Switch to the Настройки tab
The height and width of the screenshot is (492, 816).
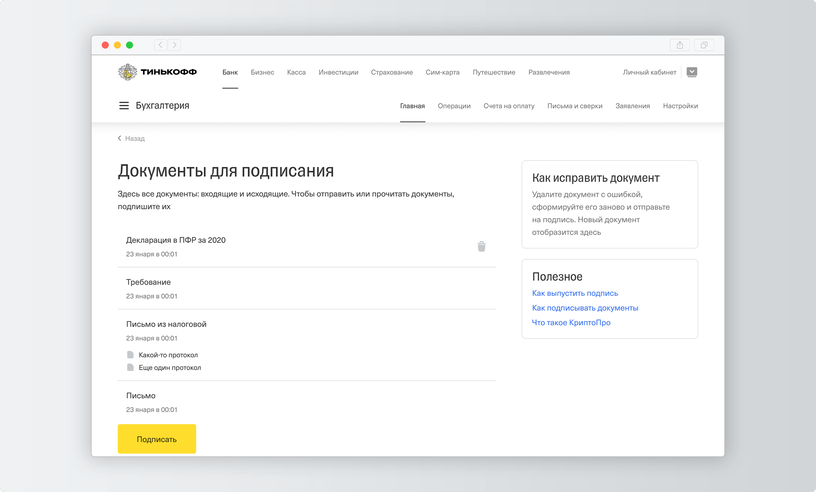click(680, 106)
